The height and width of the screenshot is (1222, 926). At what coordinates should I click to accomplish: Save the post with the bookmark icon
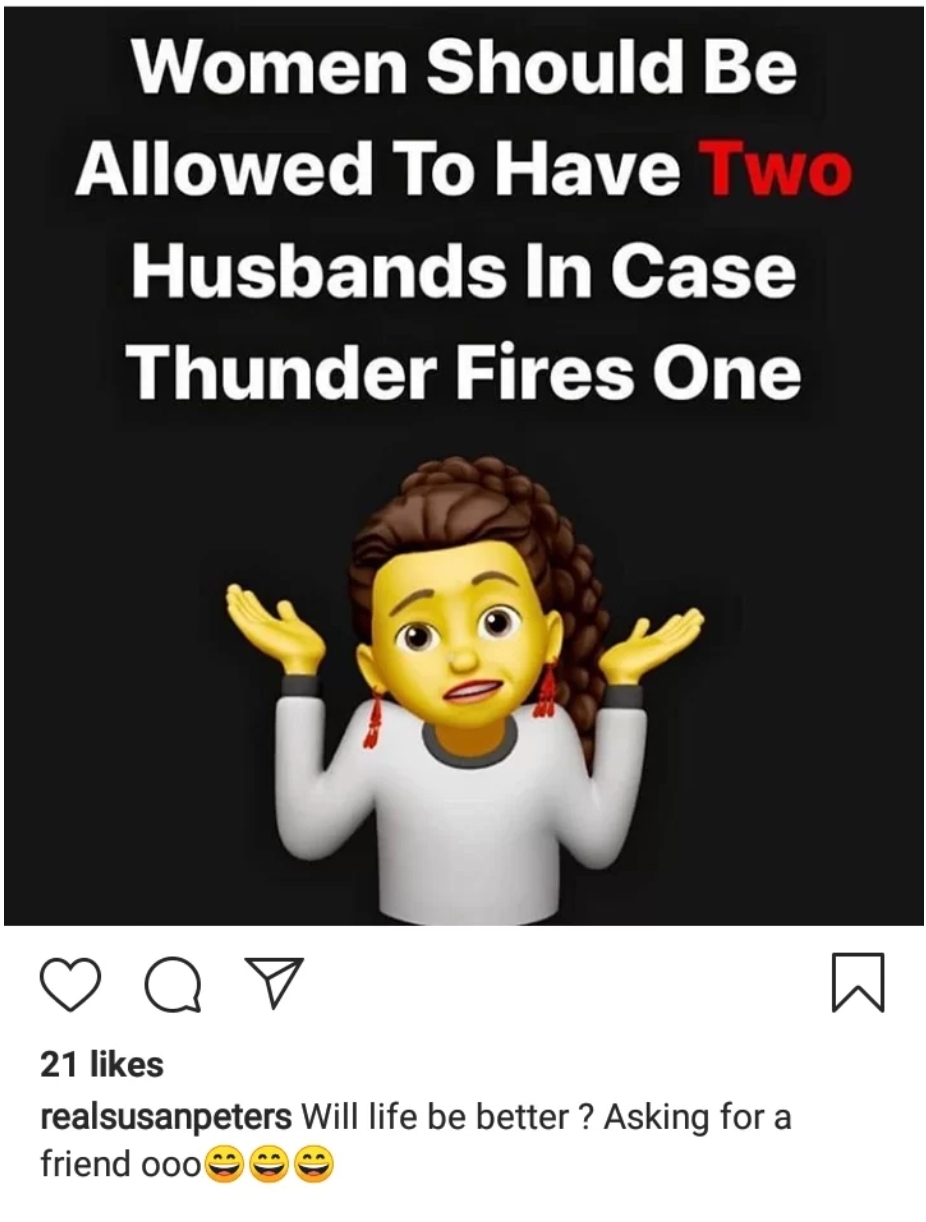pos(859,984)
